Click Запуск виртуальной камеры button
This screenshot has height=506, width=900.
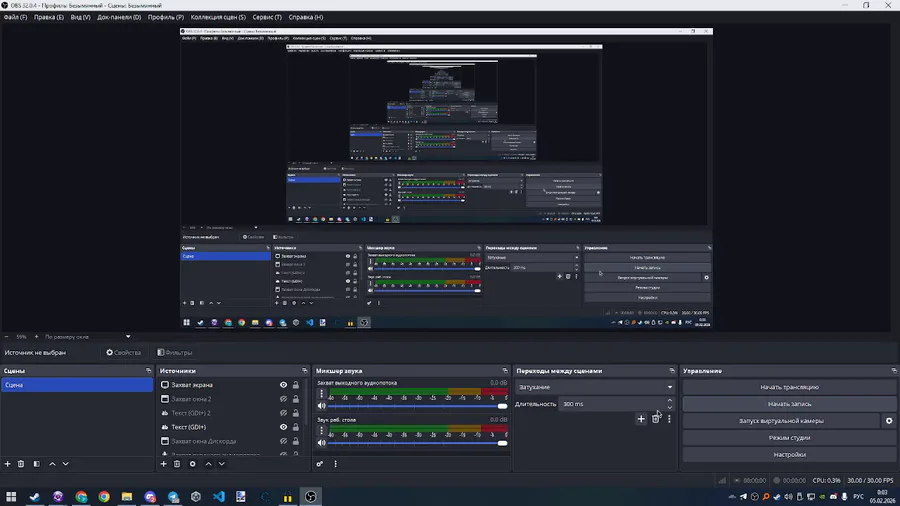click(781, 421)
